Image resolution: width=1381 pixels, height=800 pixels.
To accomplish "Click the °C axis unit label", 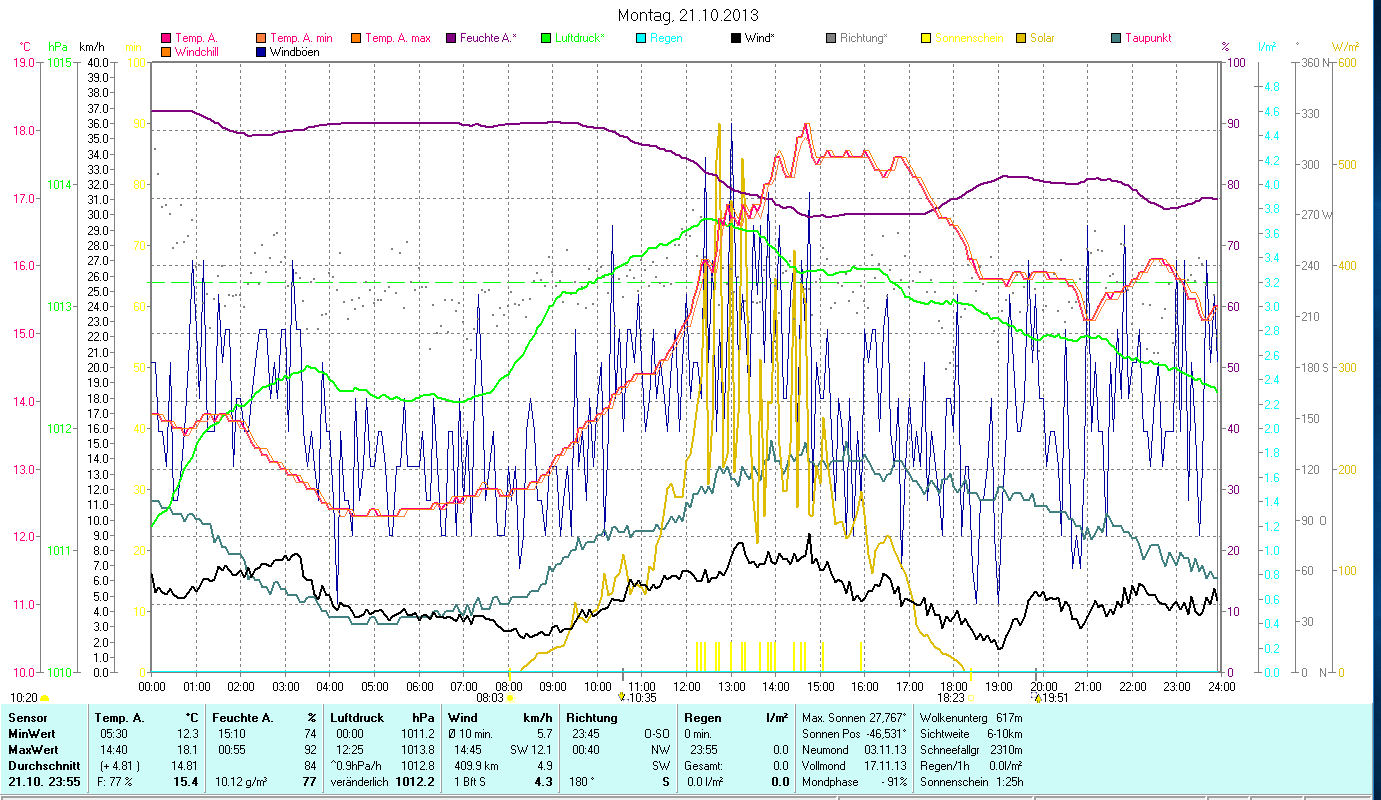I will (25, 47).
